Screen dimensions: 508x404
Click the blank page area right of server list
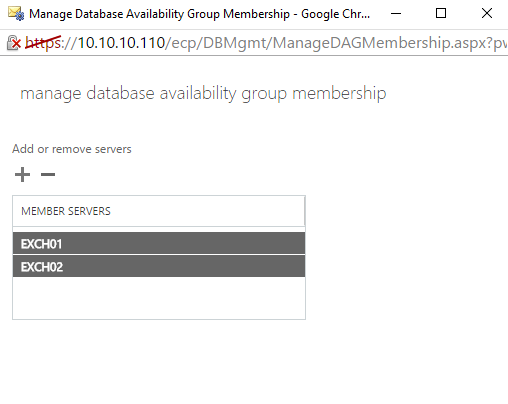[x=407, y=257]
